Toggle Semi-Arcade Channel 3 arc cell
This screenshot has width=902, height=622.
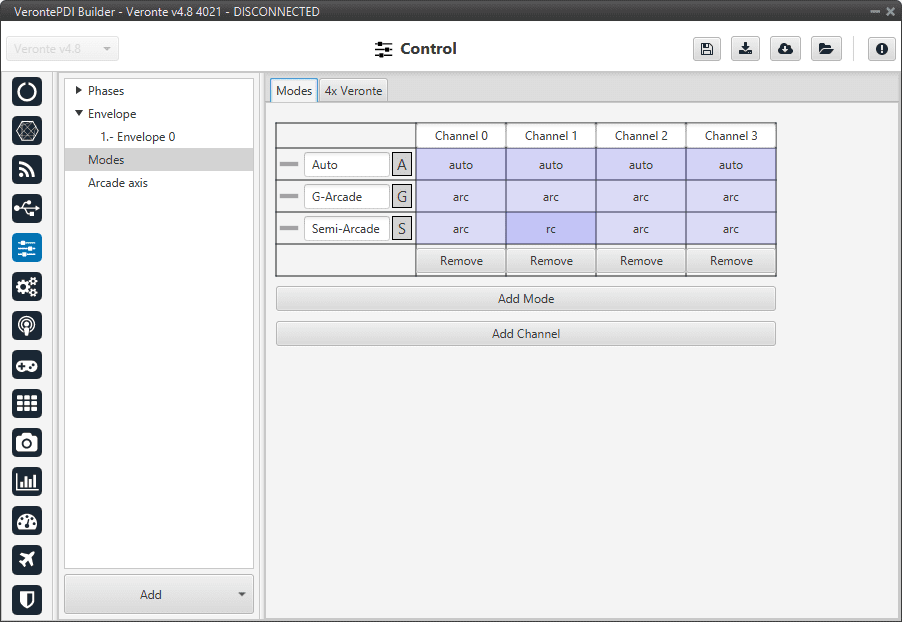coord(731,229)
